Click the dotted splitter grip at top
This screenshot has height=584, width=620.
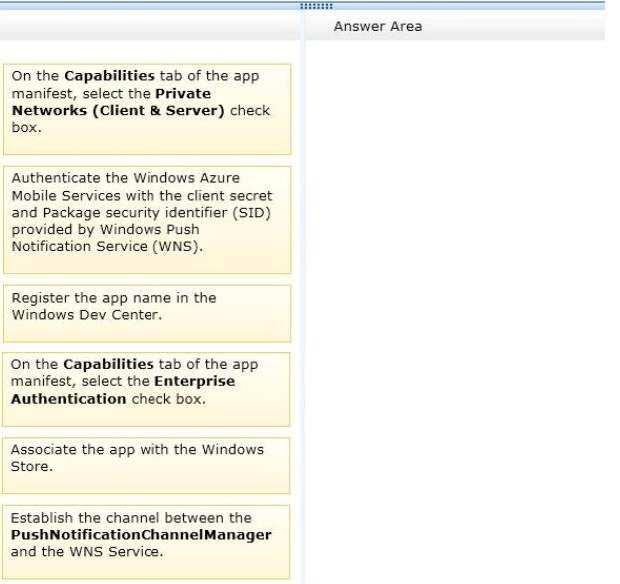316,6
